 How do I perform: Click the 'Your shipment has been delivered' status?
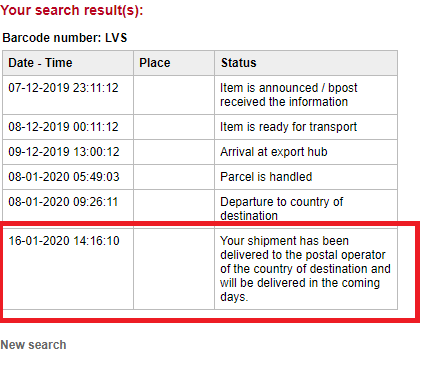[x=305, y=269]
